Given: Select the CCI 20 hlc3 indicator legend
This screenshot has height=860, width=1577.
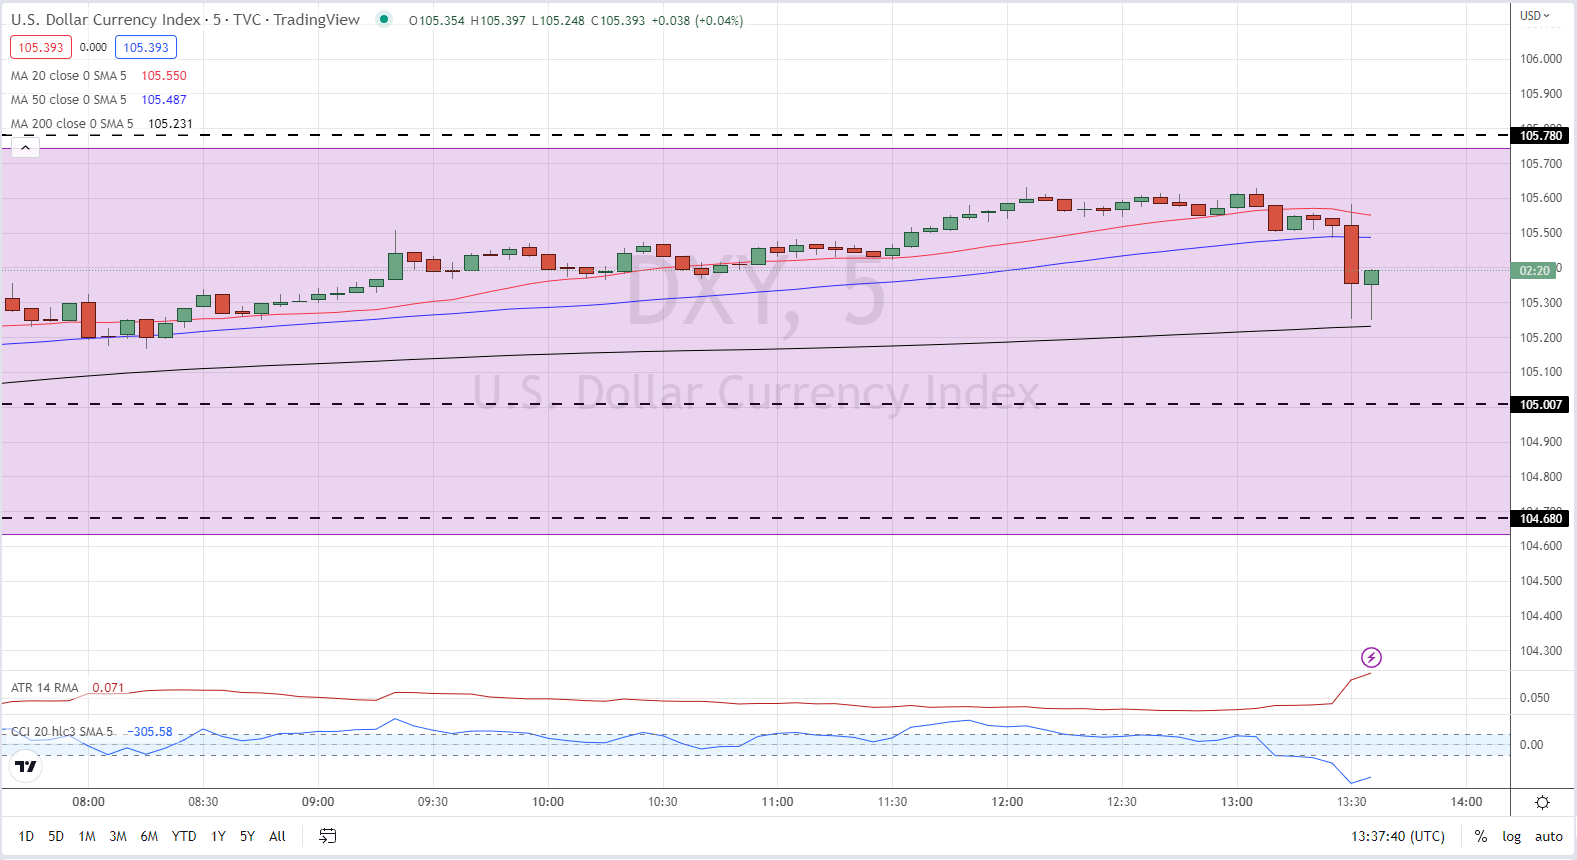Looking at the screenshot, I should coord(62,732).
